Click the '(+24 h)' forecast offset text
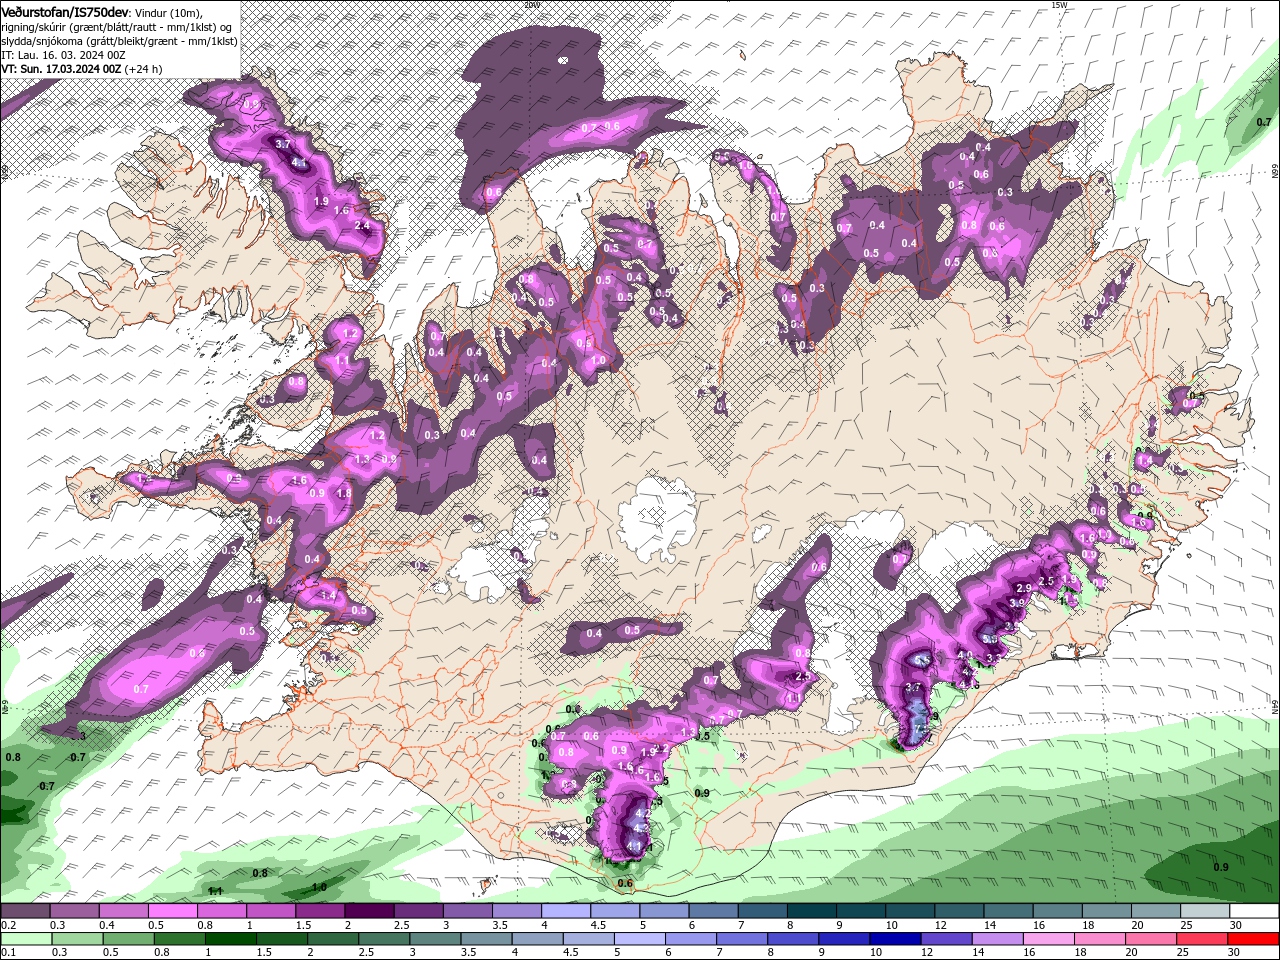 [x=144, y=69]
